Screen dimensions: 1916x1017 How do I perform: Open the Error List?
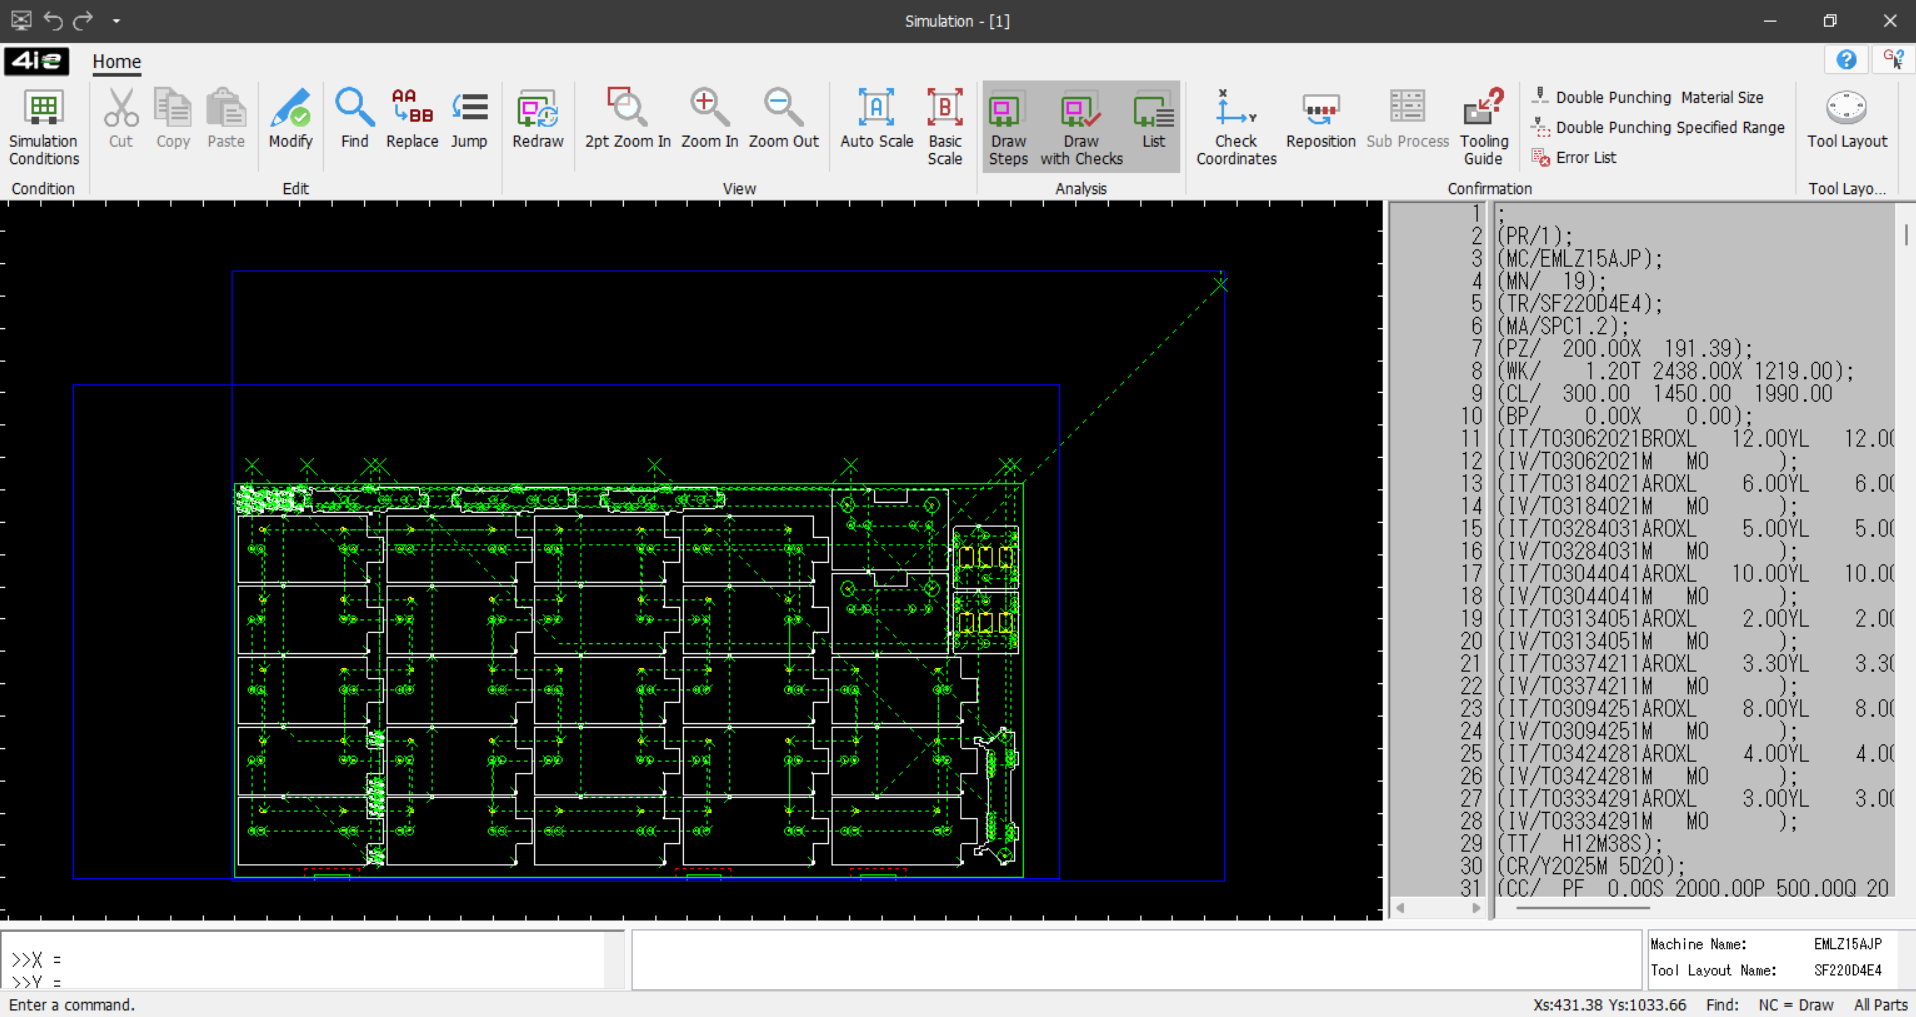1585,158
